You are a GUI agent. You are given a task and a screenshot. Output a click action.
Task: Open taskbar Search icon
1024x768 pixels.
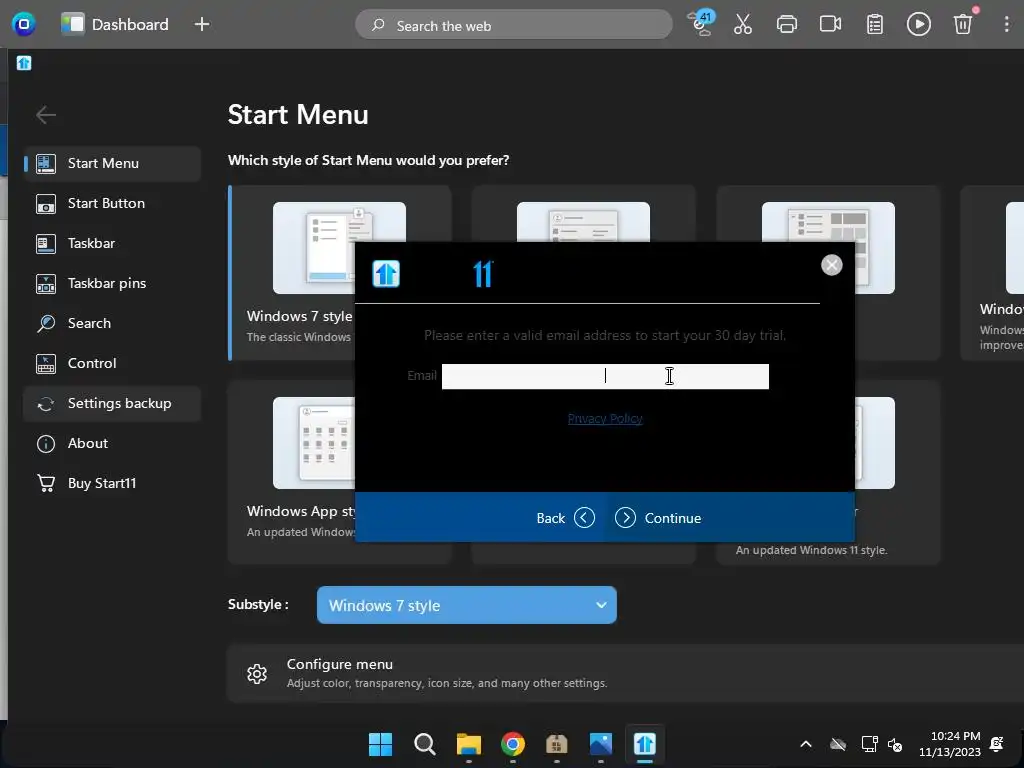(x=424, y=744)
